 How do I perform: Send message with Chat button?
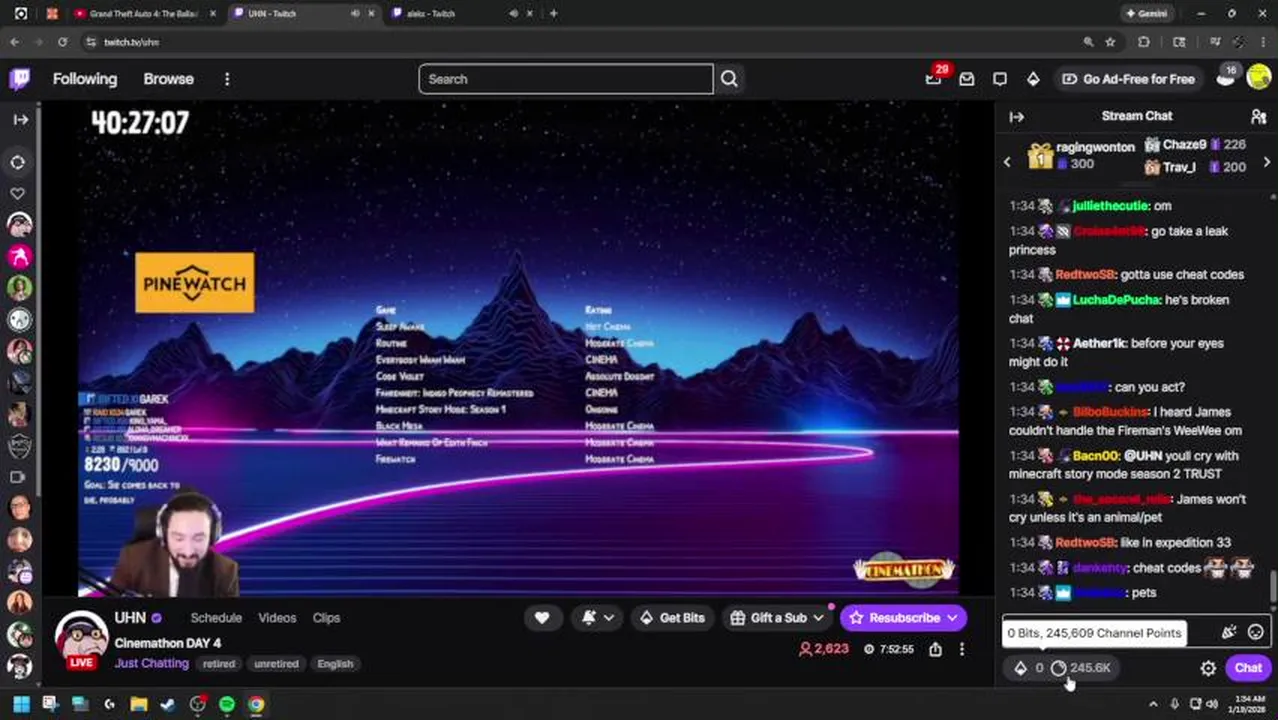1248,668
